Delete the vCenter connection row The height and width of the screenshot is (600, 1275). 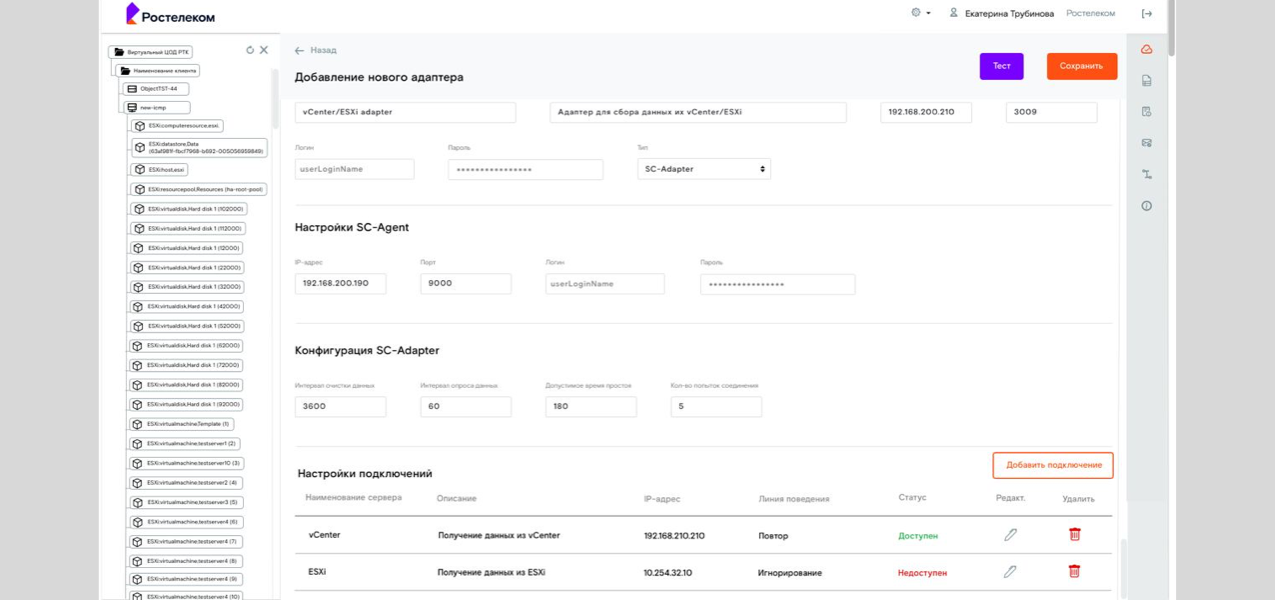1074,535
